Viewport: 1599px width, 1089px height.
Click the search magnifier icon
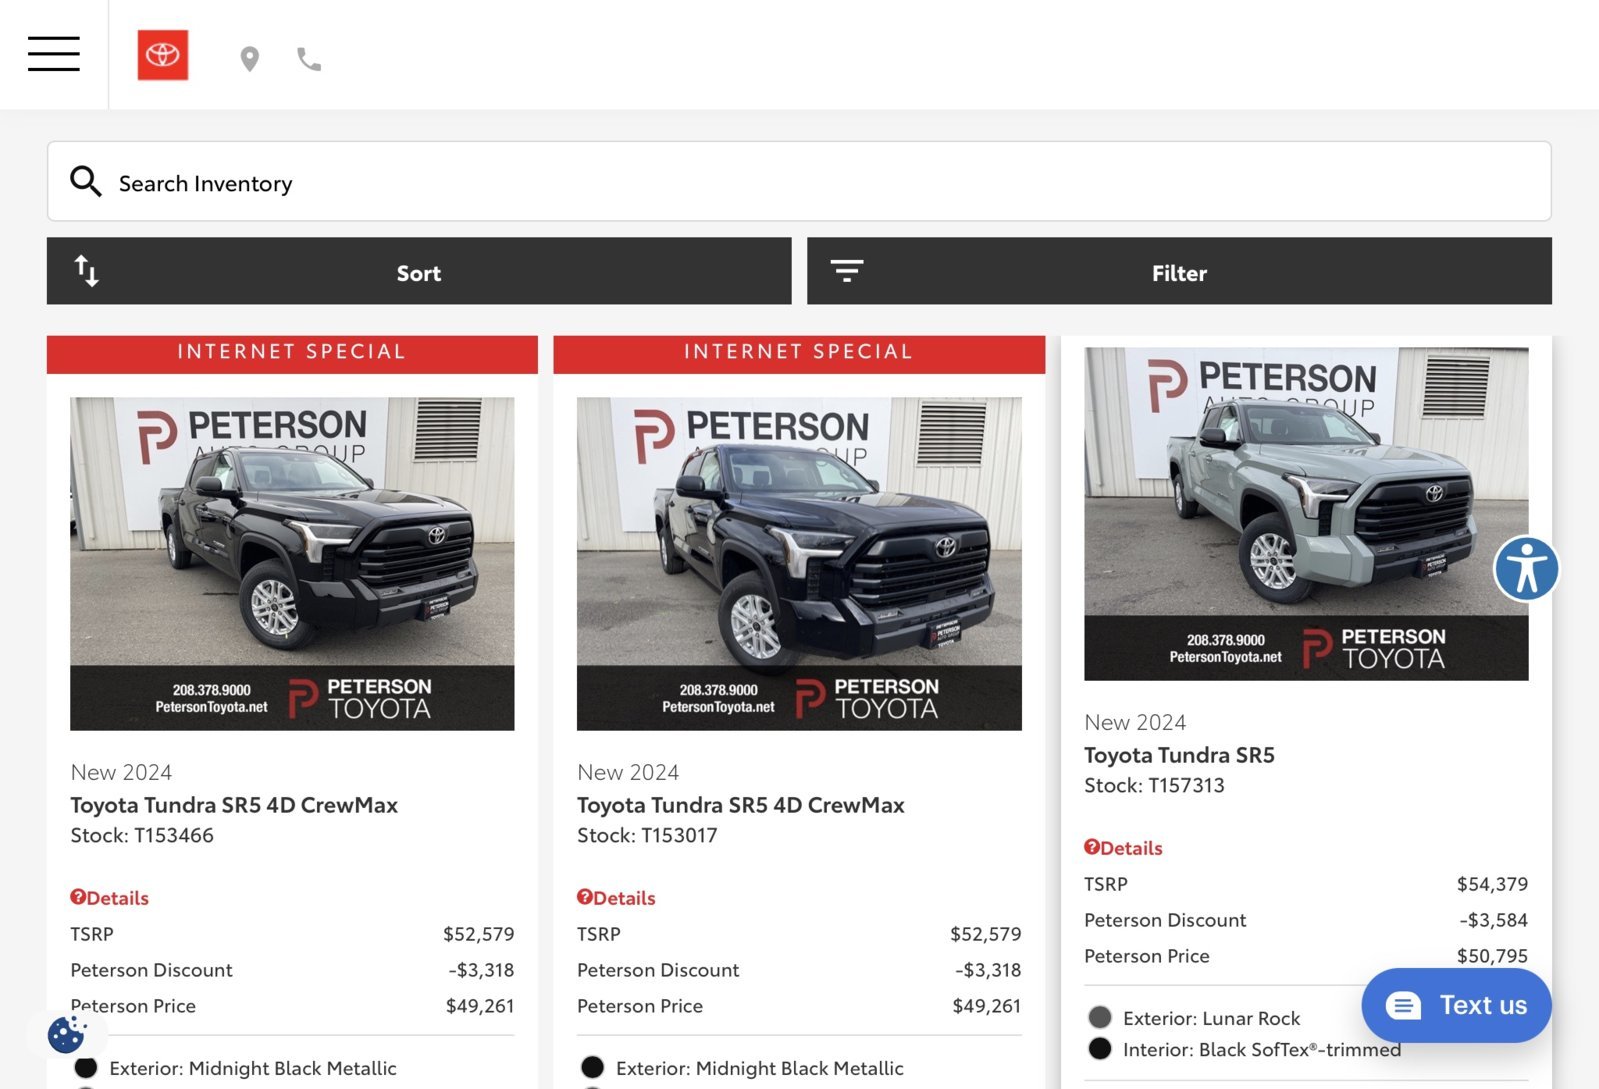tap(86, 182)
